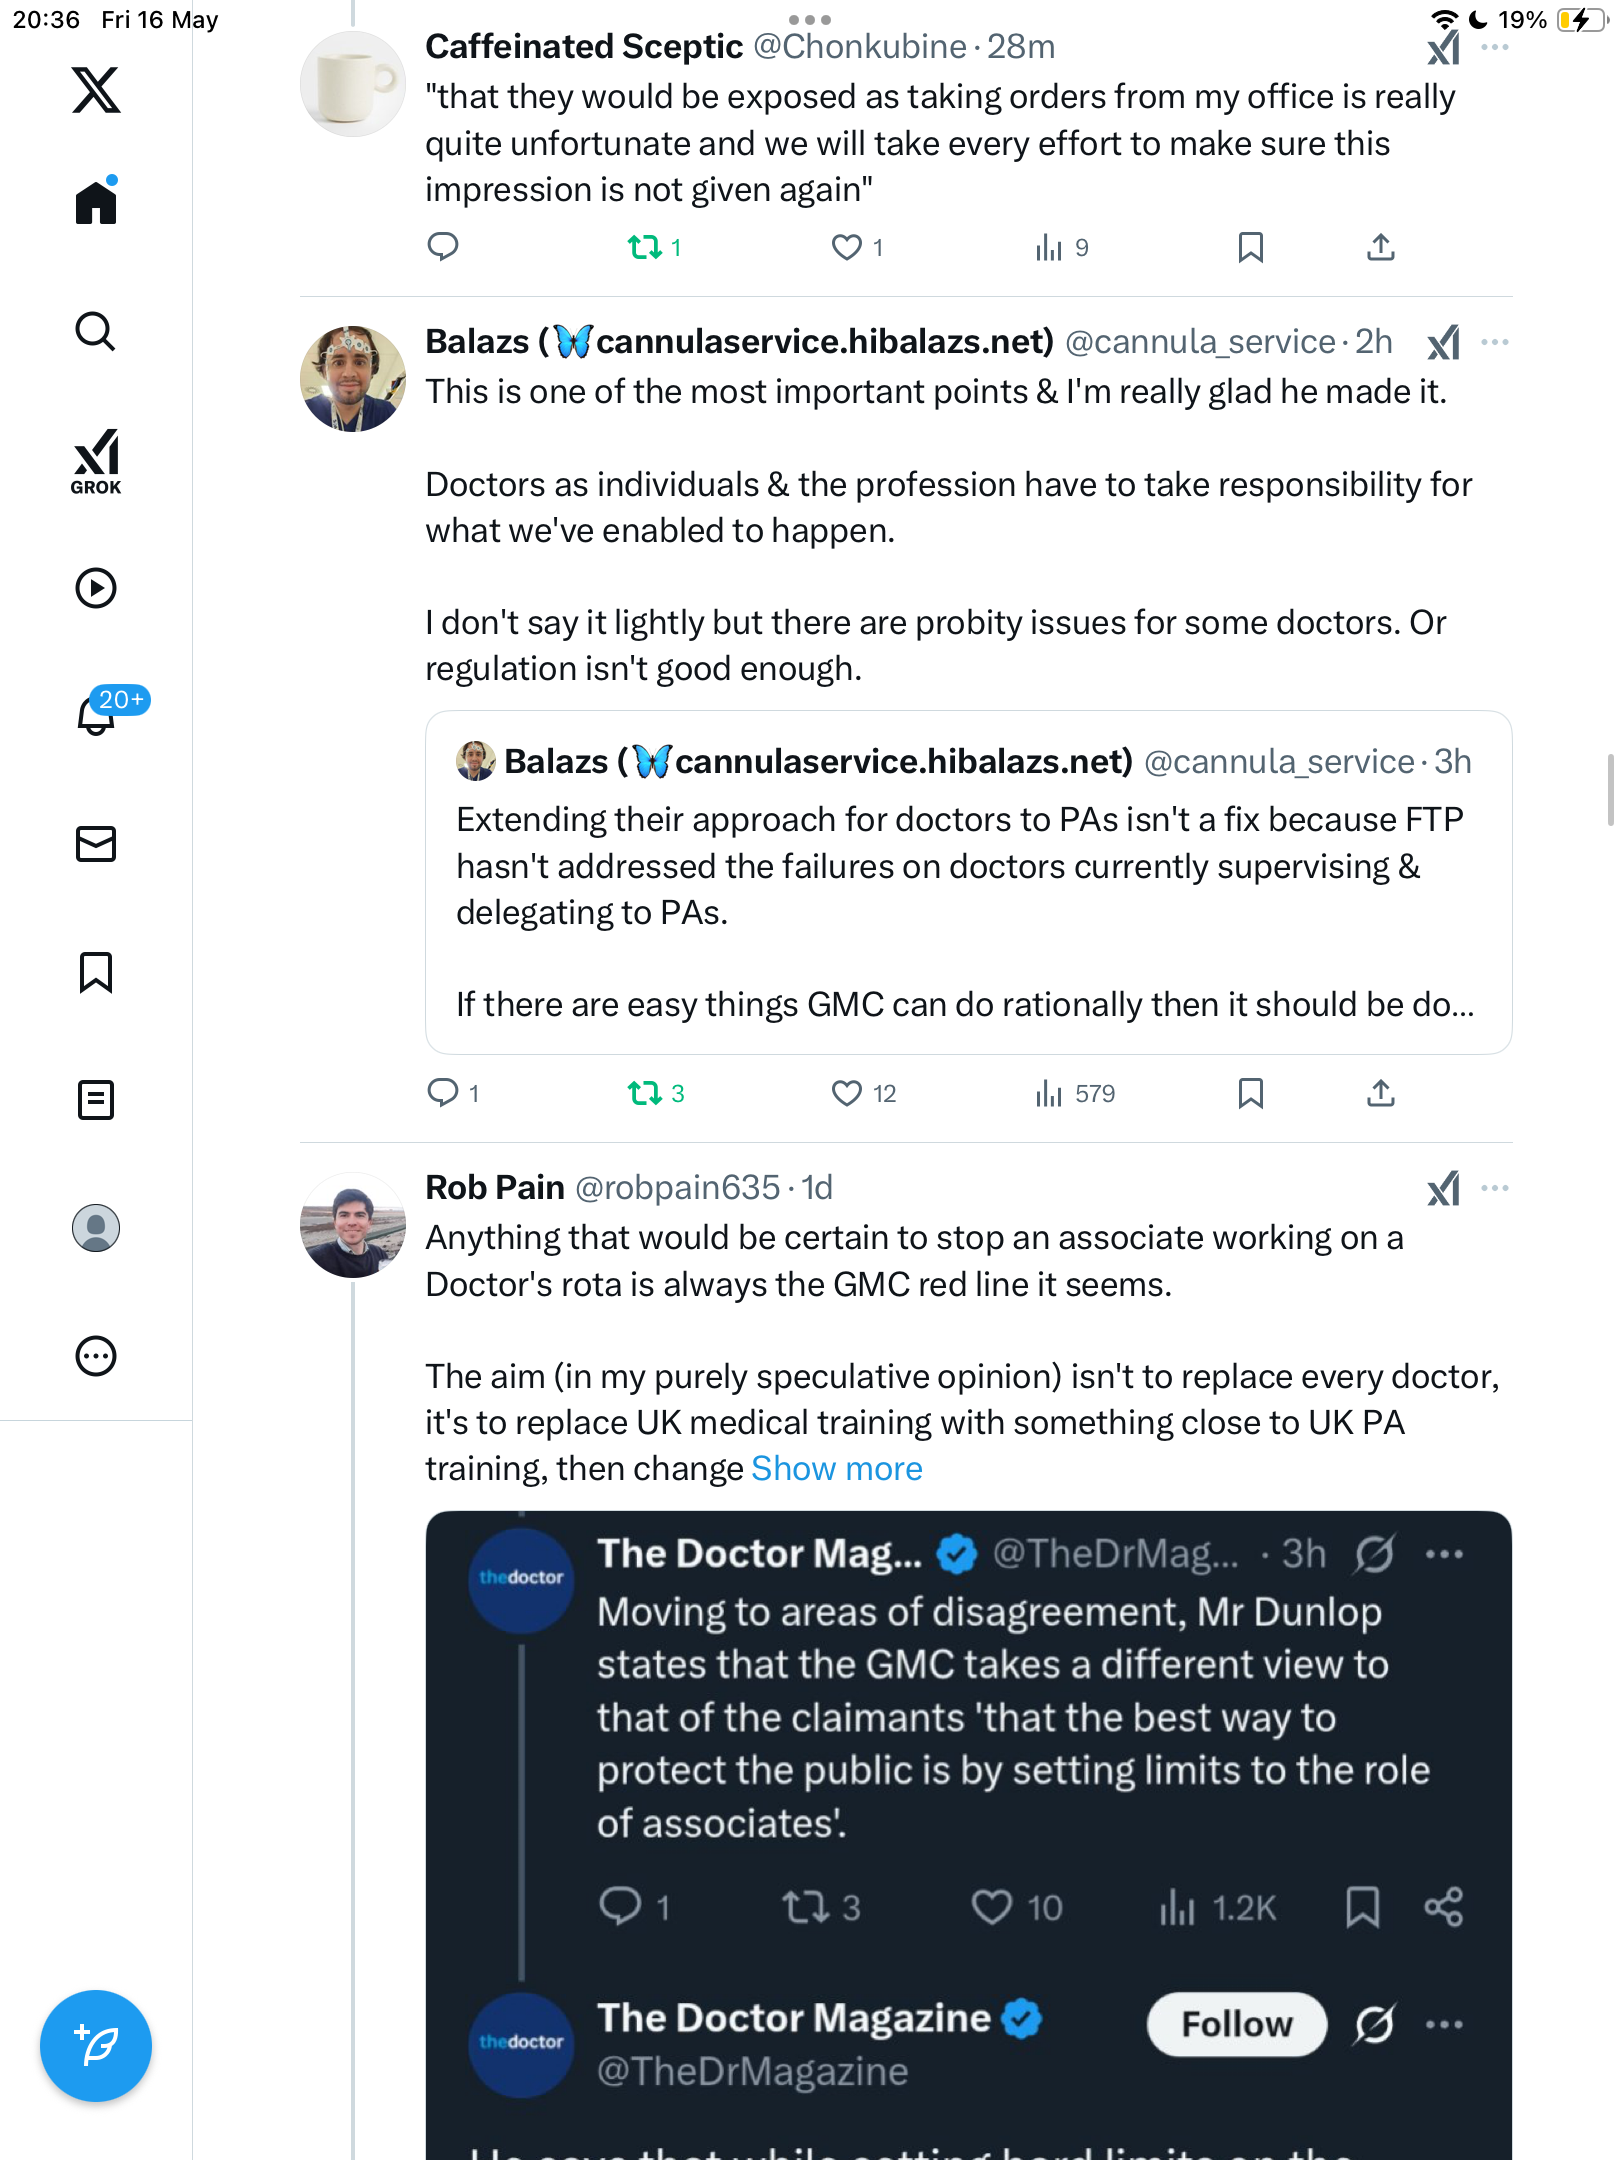Image resolution: width=1620 pixels, height=2160 pixels.
Task: Open @cannula_service profile handle link
Action: point(1200,342)
